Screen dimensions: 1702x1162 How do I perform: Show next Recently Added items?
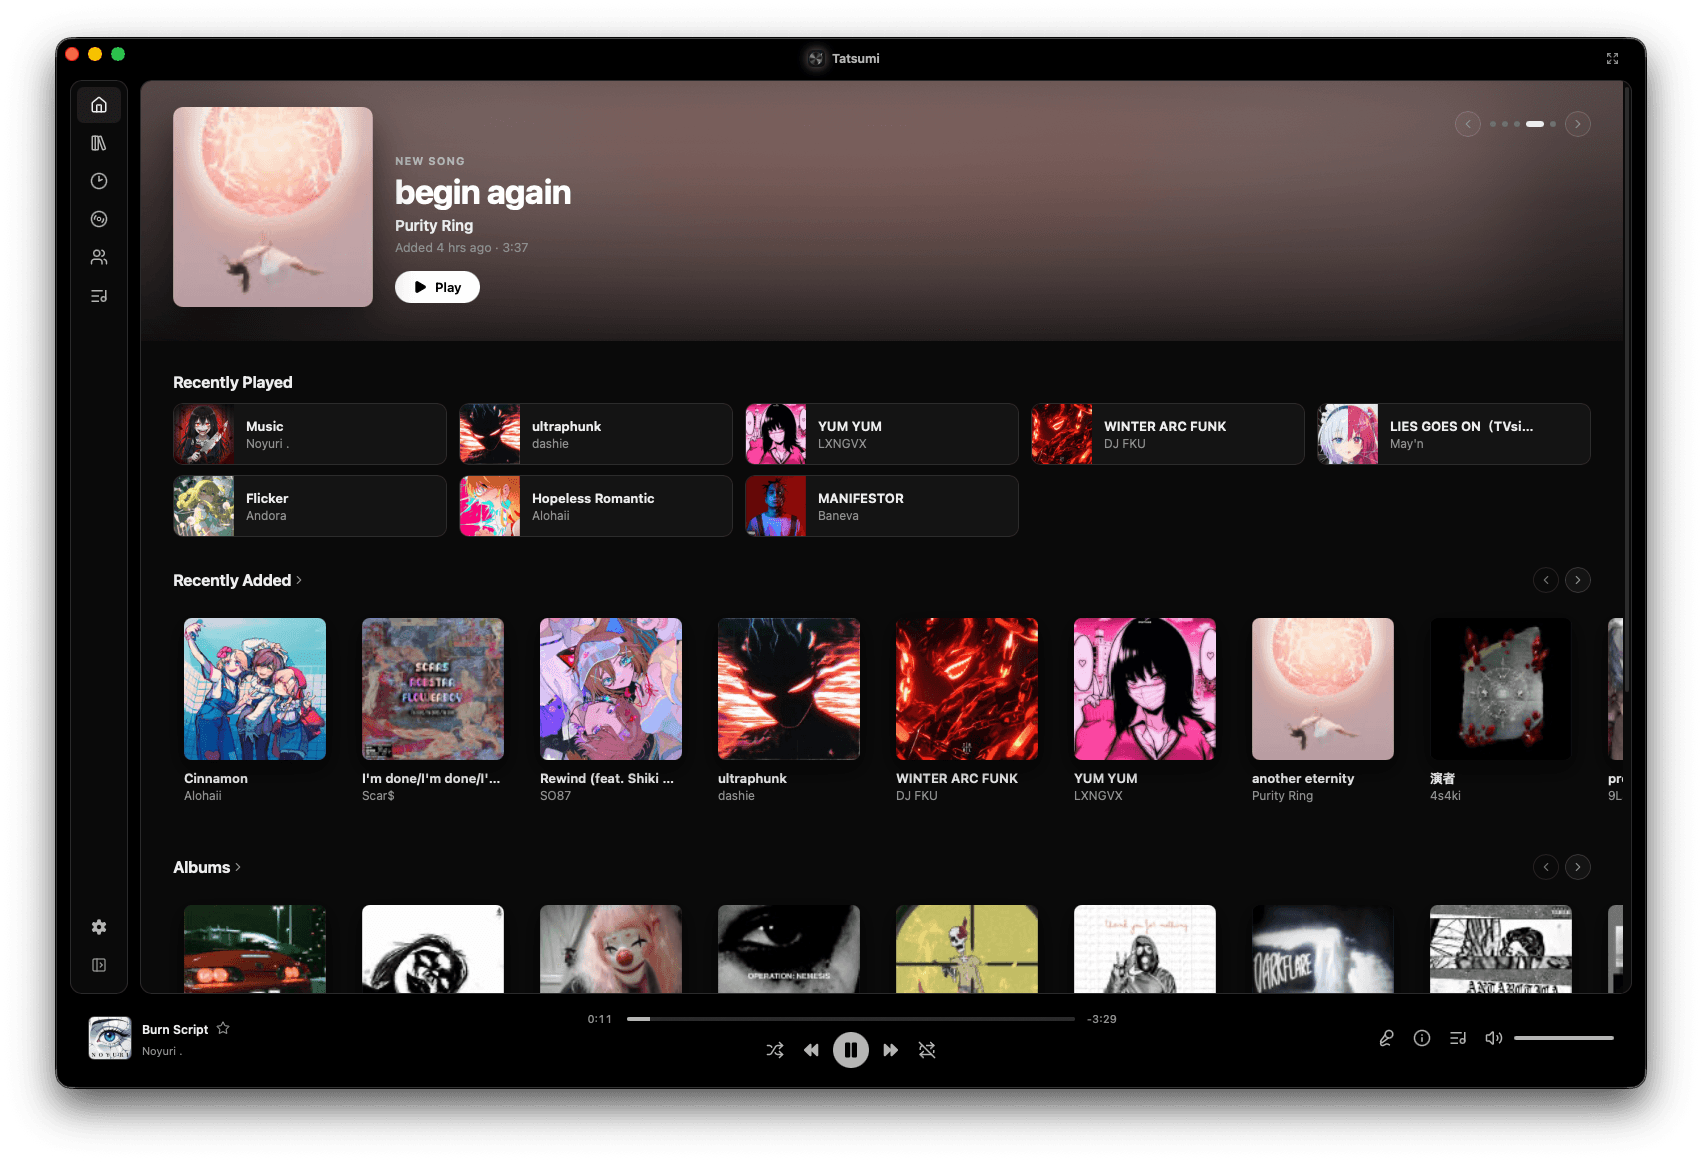click(1578, 580)
